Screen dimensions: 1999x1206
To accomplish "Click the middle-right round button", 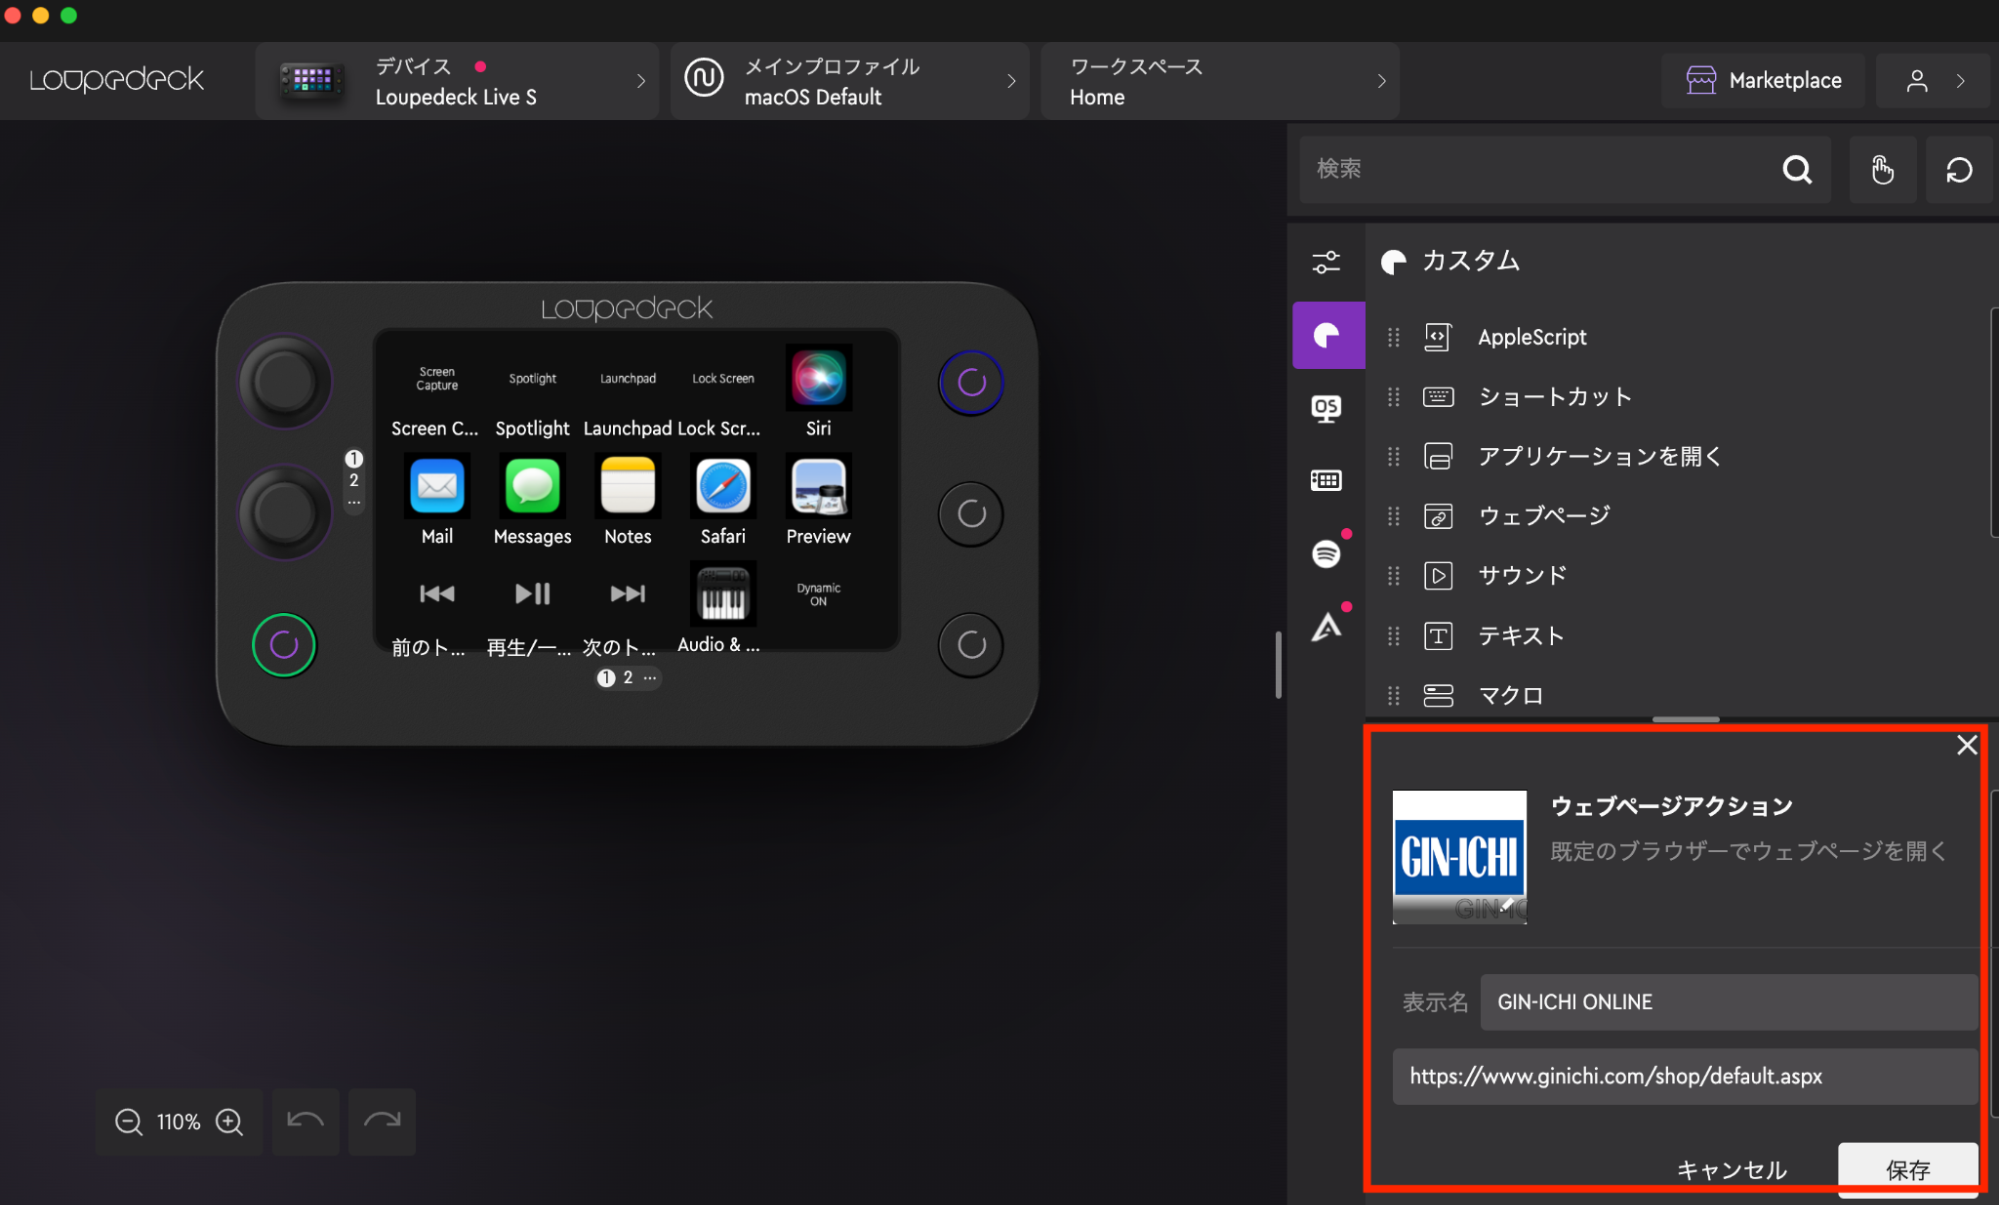I will click(x=971, y=514).
